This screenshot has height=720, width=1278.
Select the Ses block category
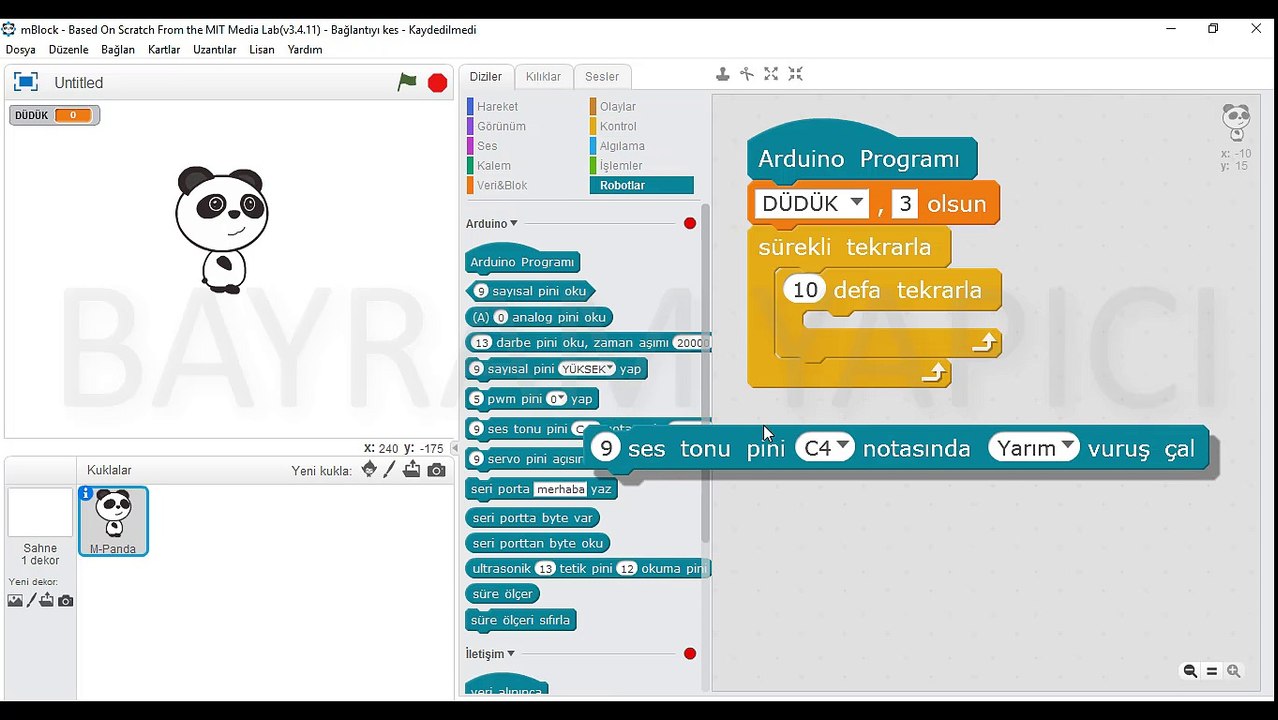[x=487, y=146]
